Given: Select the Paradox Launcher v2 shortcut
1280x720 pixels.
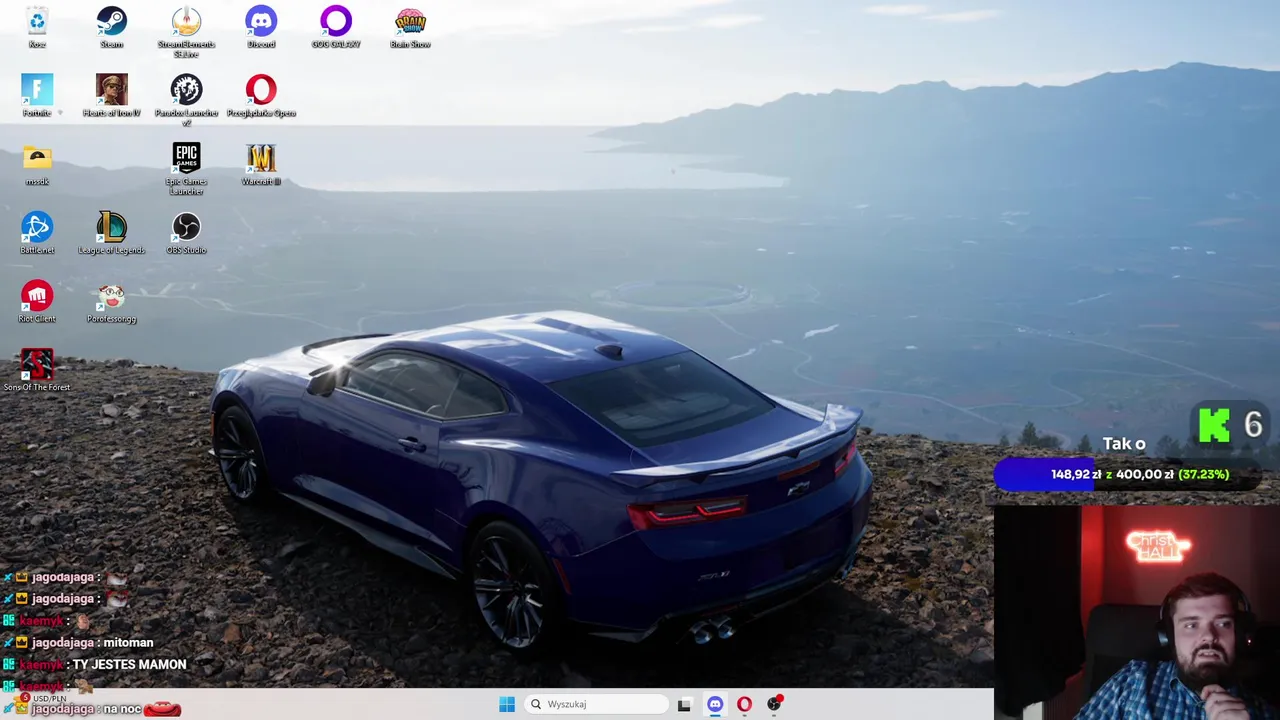Looking at the screenshot, I should point(186,100).
